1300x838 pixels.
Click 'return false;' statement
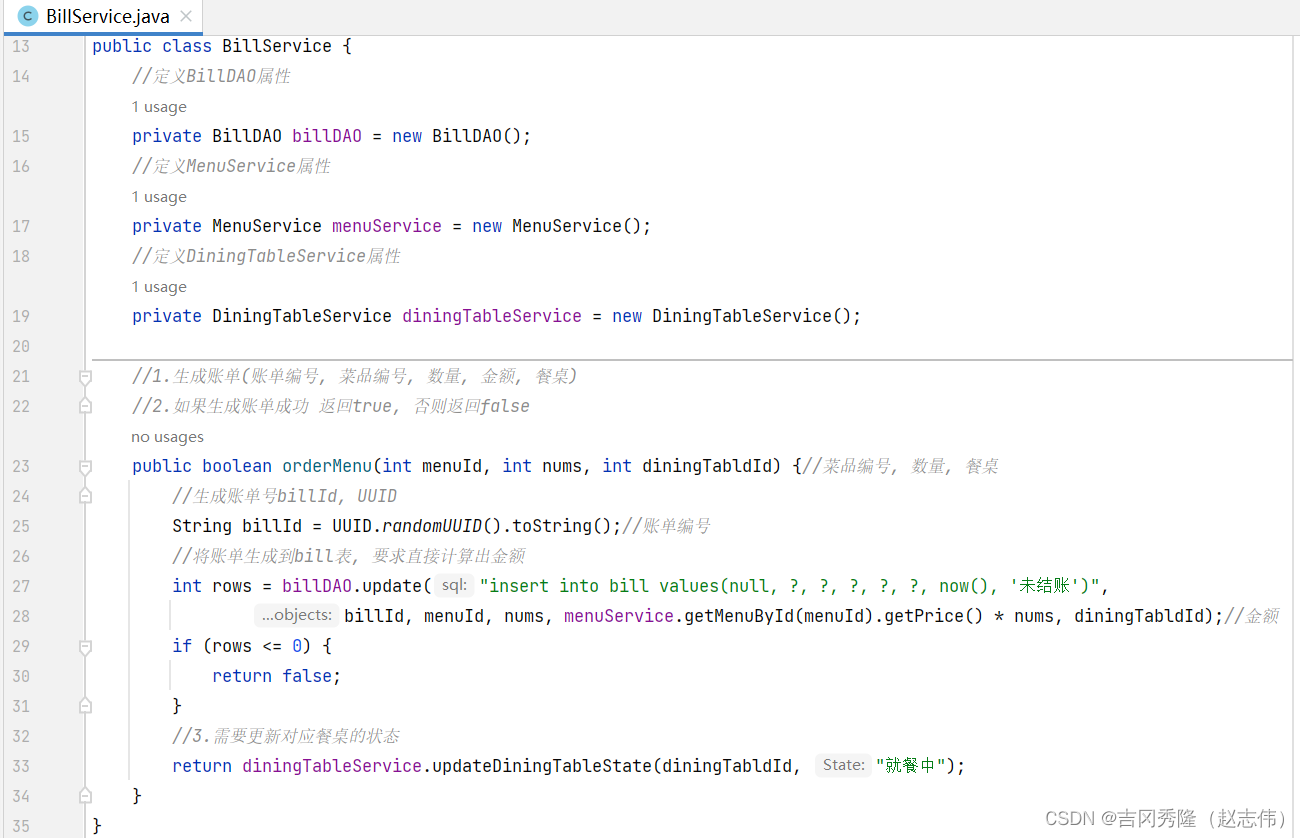tap(277, 676)
